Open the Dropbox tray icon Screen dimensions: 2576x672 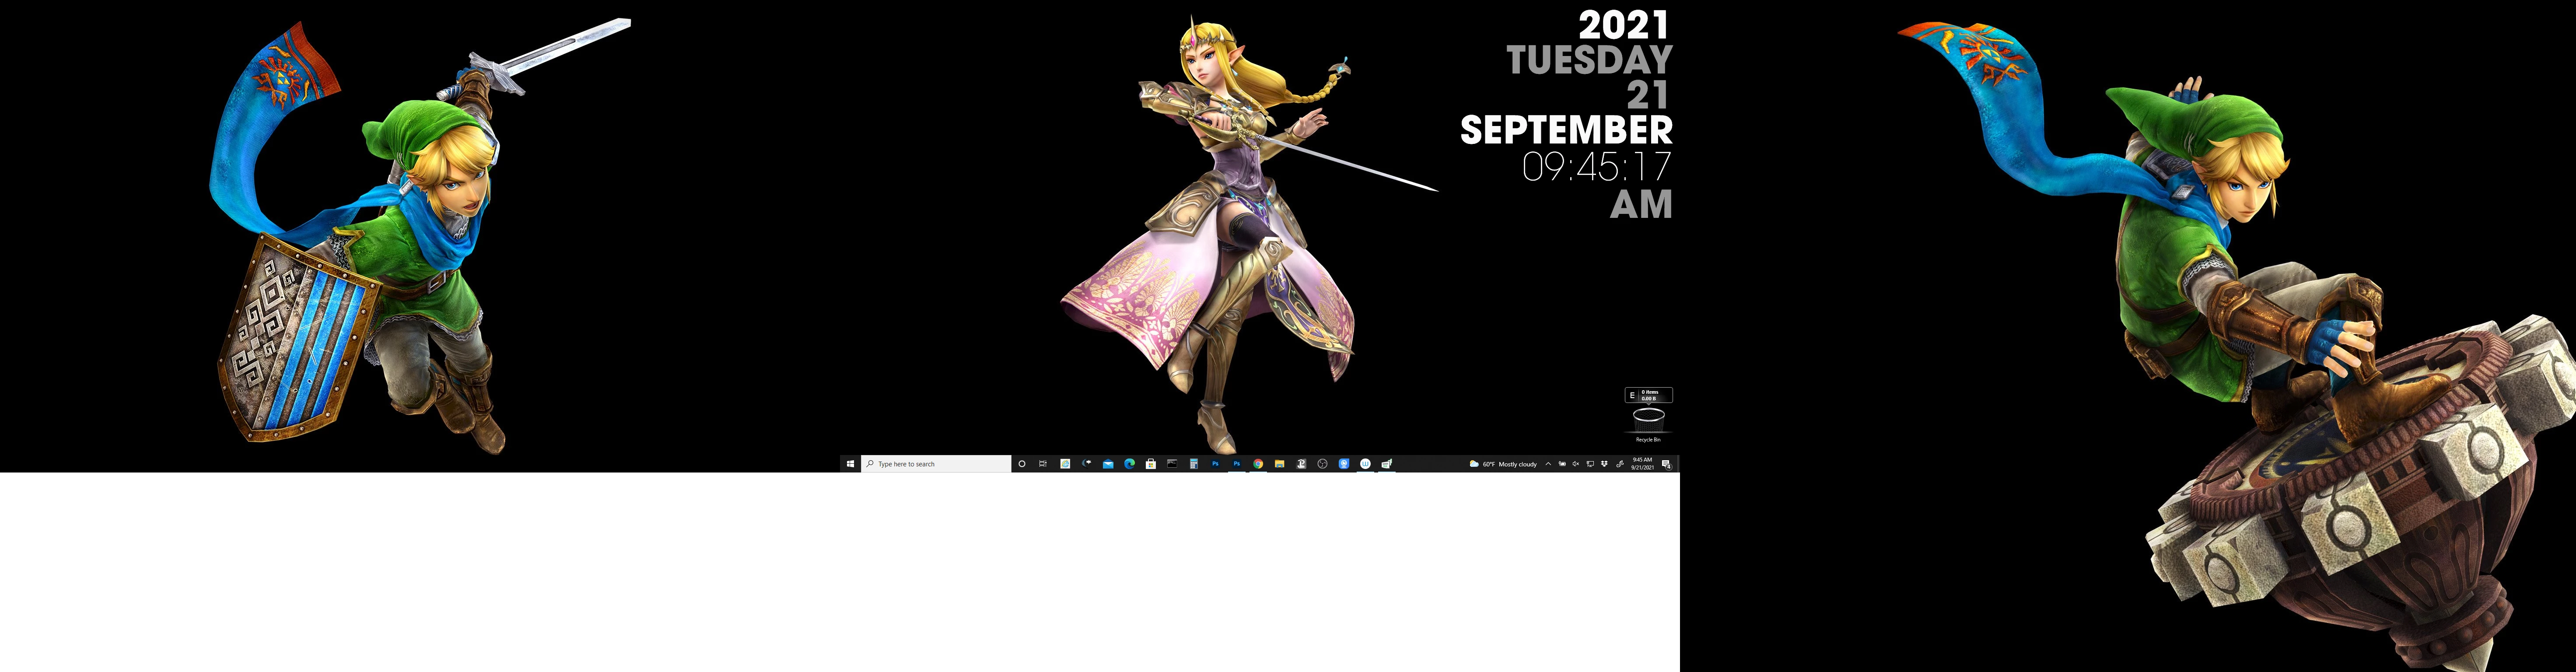coord(1604,464)
